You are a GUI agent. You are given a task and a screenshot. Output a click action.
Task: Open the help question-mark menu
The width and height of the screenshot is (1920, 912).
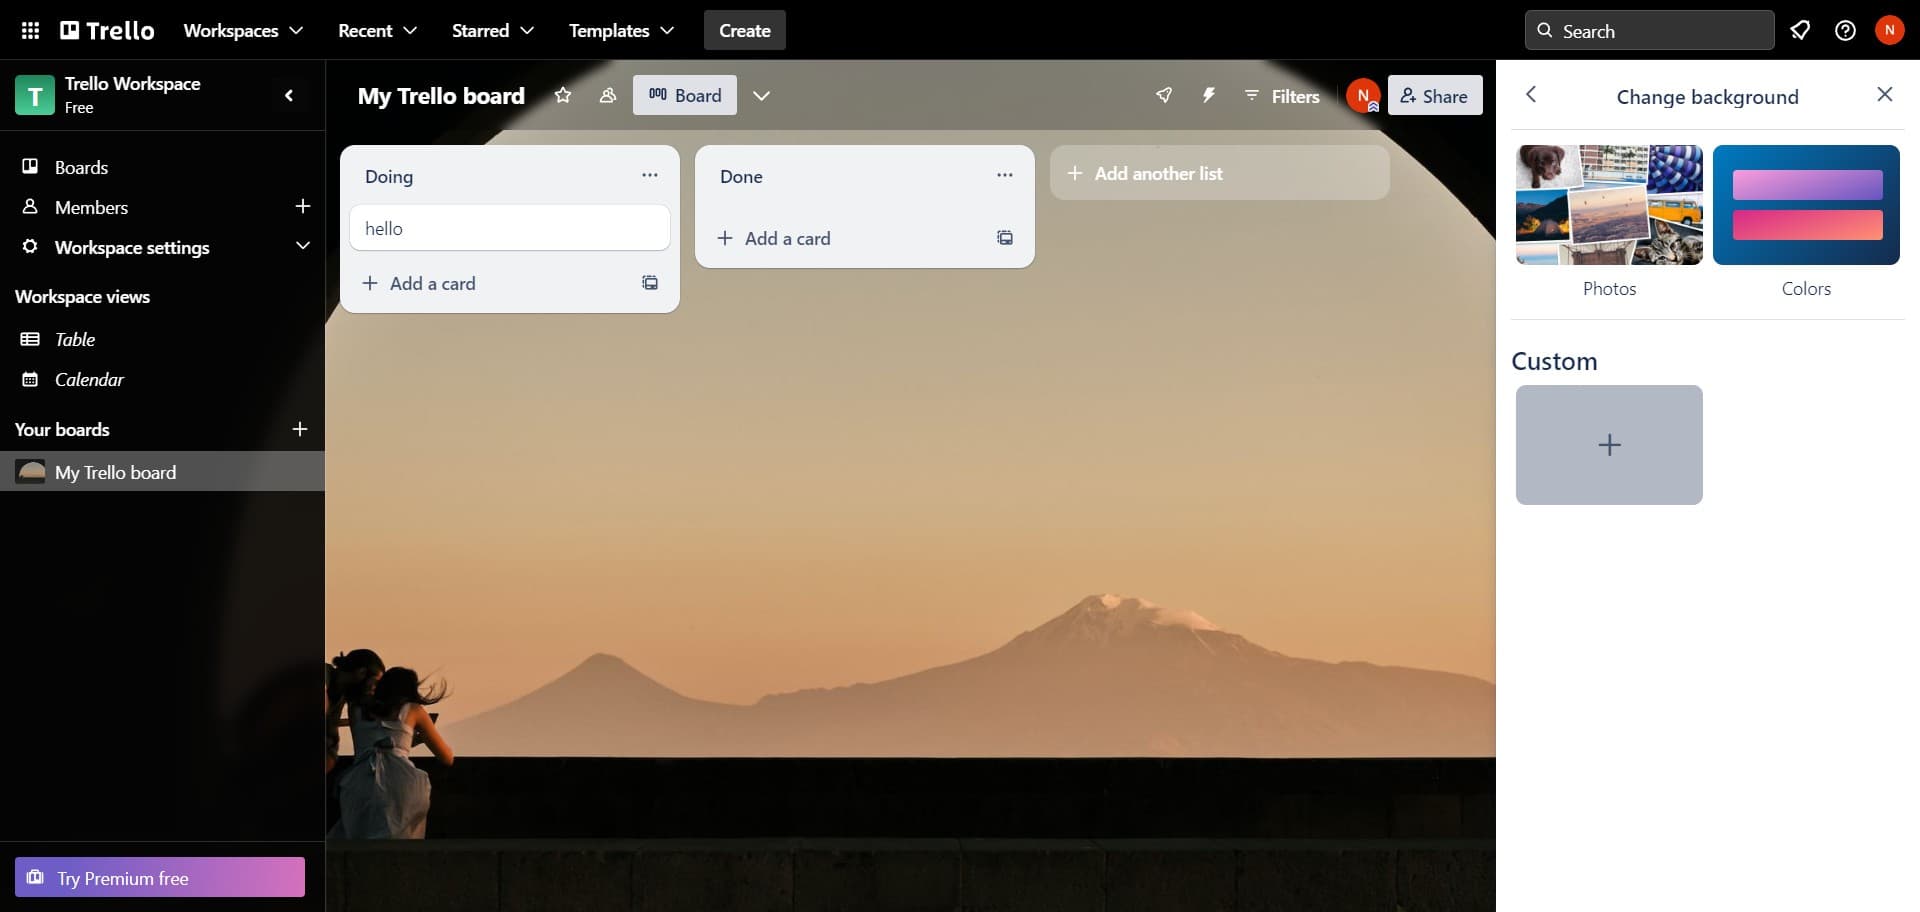pyautogui.click(x=1845, y=30)
